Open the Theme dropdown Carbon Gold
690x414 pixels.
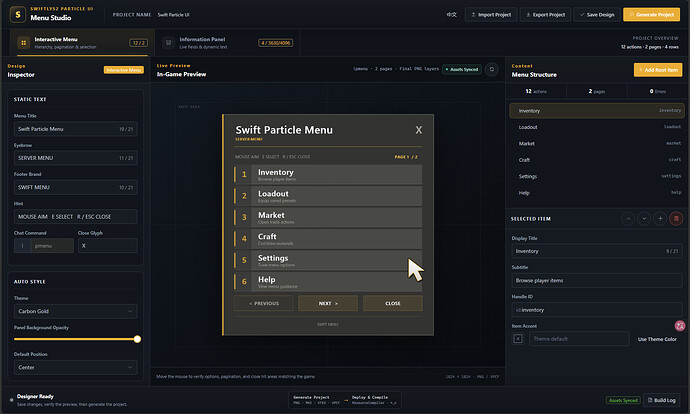click(x=75, y=311)
